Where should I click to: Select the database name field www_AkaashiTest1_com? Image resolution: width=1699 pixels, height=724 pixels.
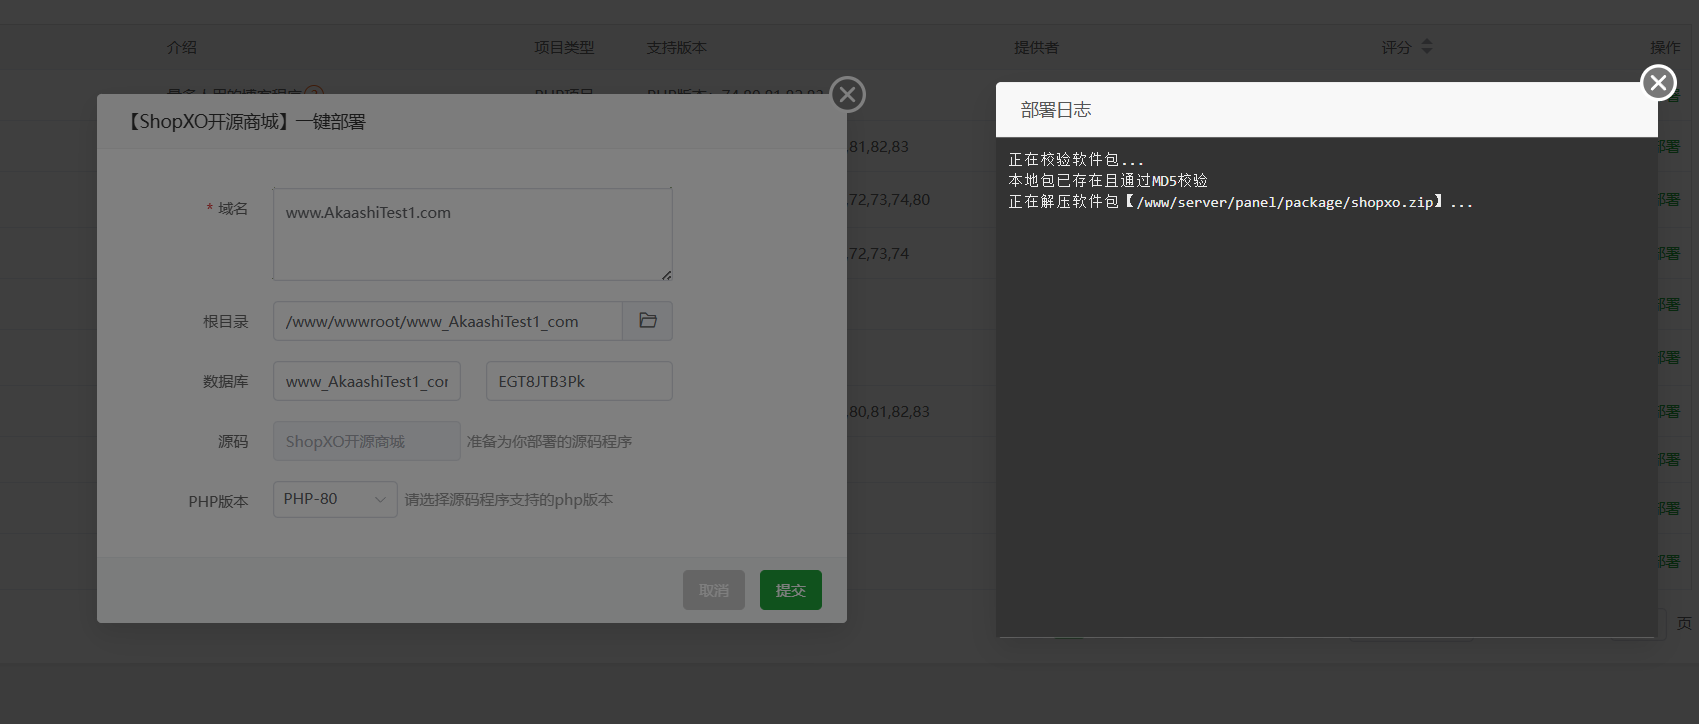coord(367,381)
